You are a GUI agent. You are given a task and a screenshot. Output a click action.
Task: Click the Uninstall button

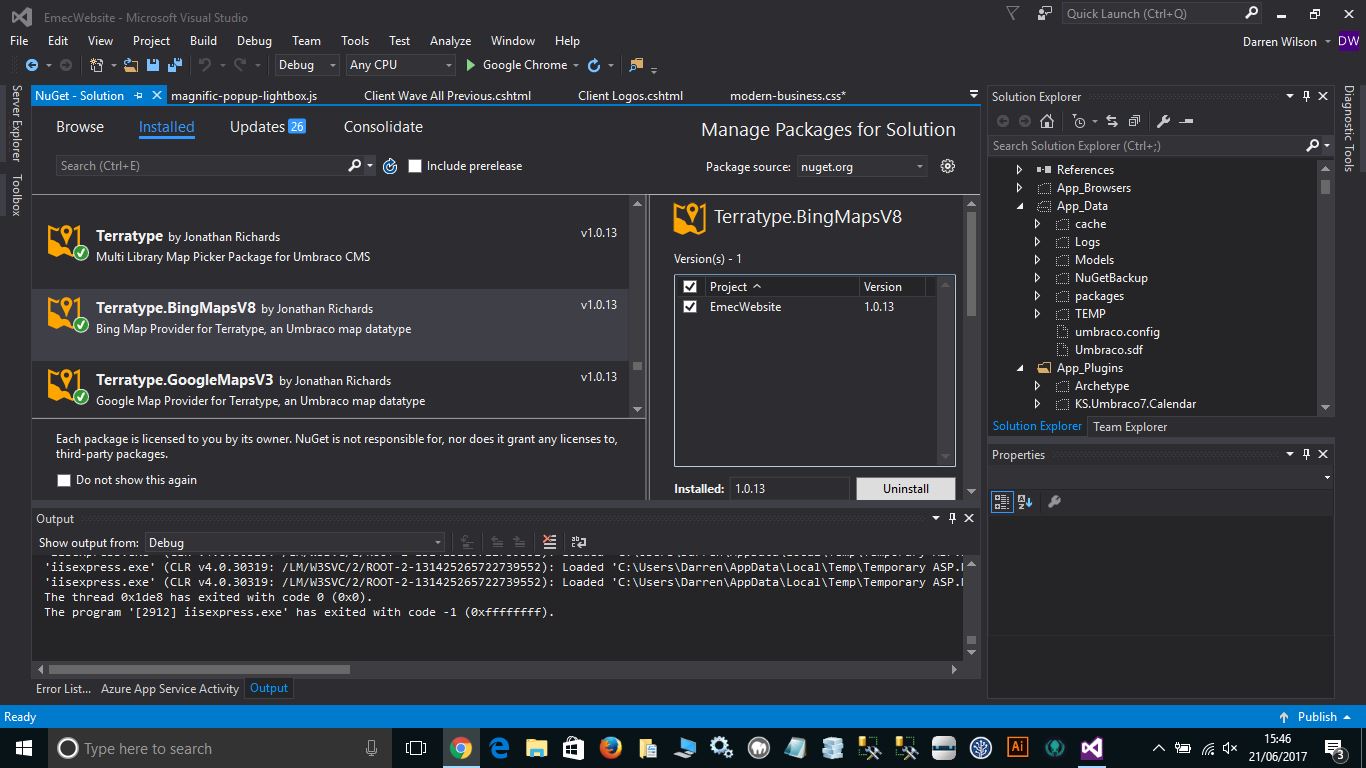(x=905, y=489)
